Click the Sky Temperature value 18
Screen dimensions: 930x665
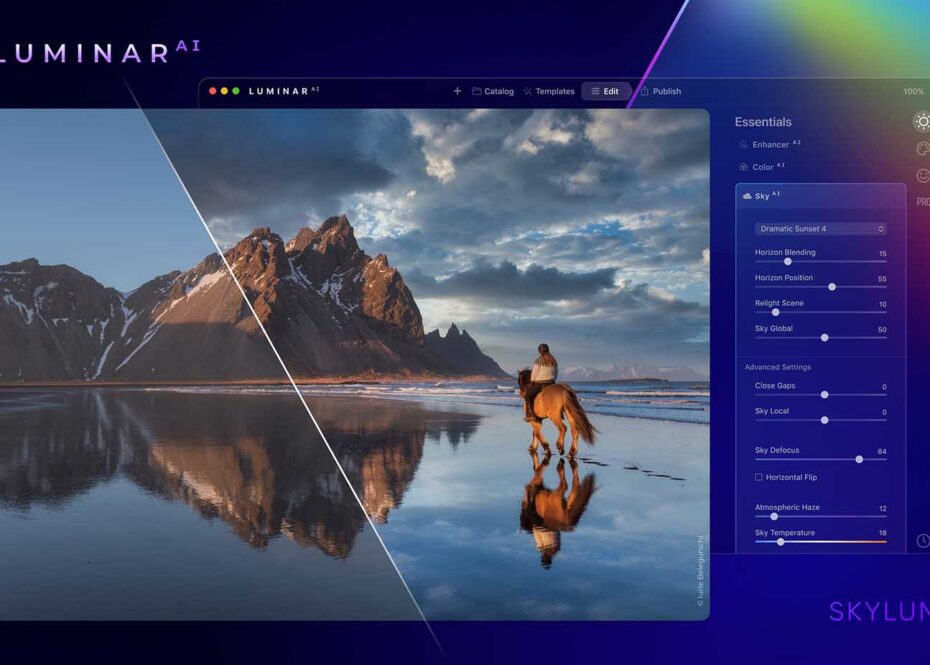click(x=883, y=533)
